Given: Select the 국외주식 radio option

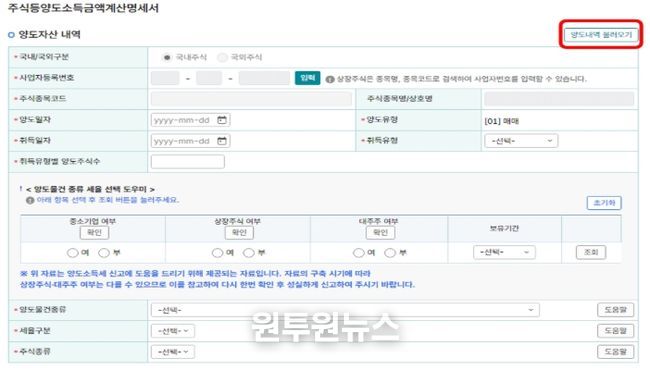Looking at the screenshot, I should click(222, 57).
